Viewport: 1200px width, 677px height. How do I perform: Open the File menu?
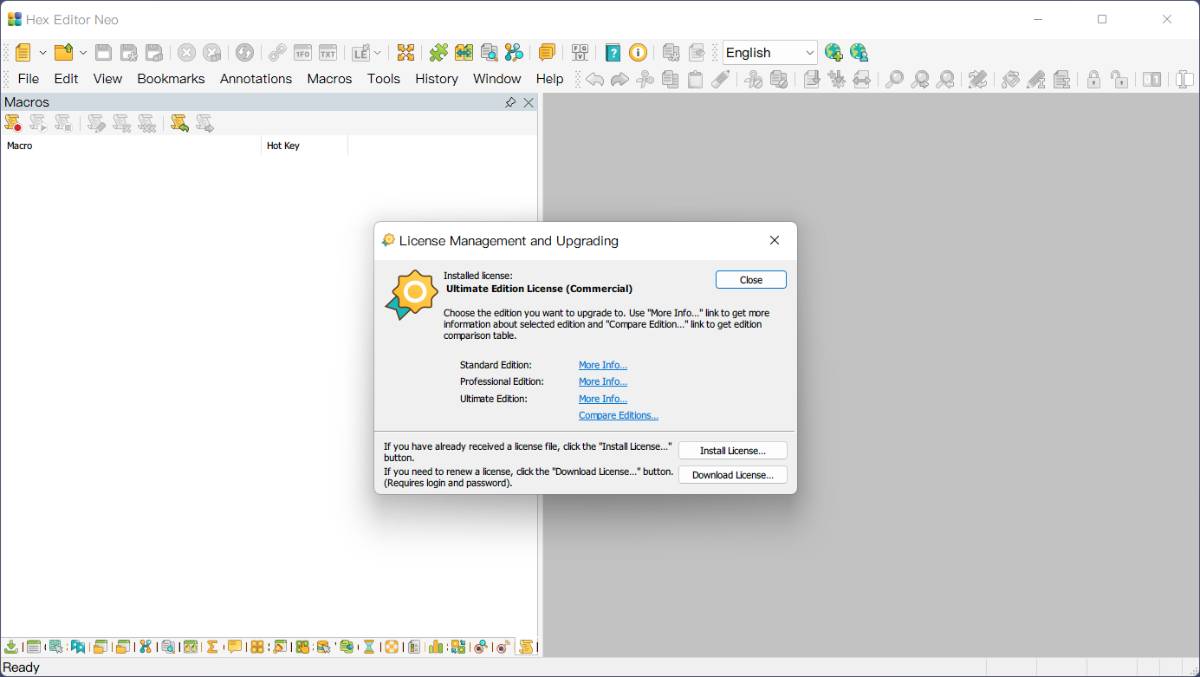pyautogui.click(x=28, y=79)
